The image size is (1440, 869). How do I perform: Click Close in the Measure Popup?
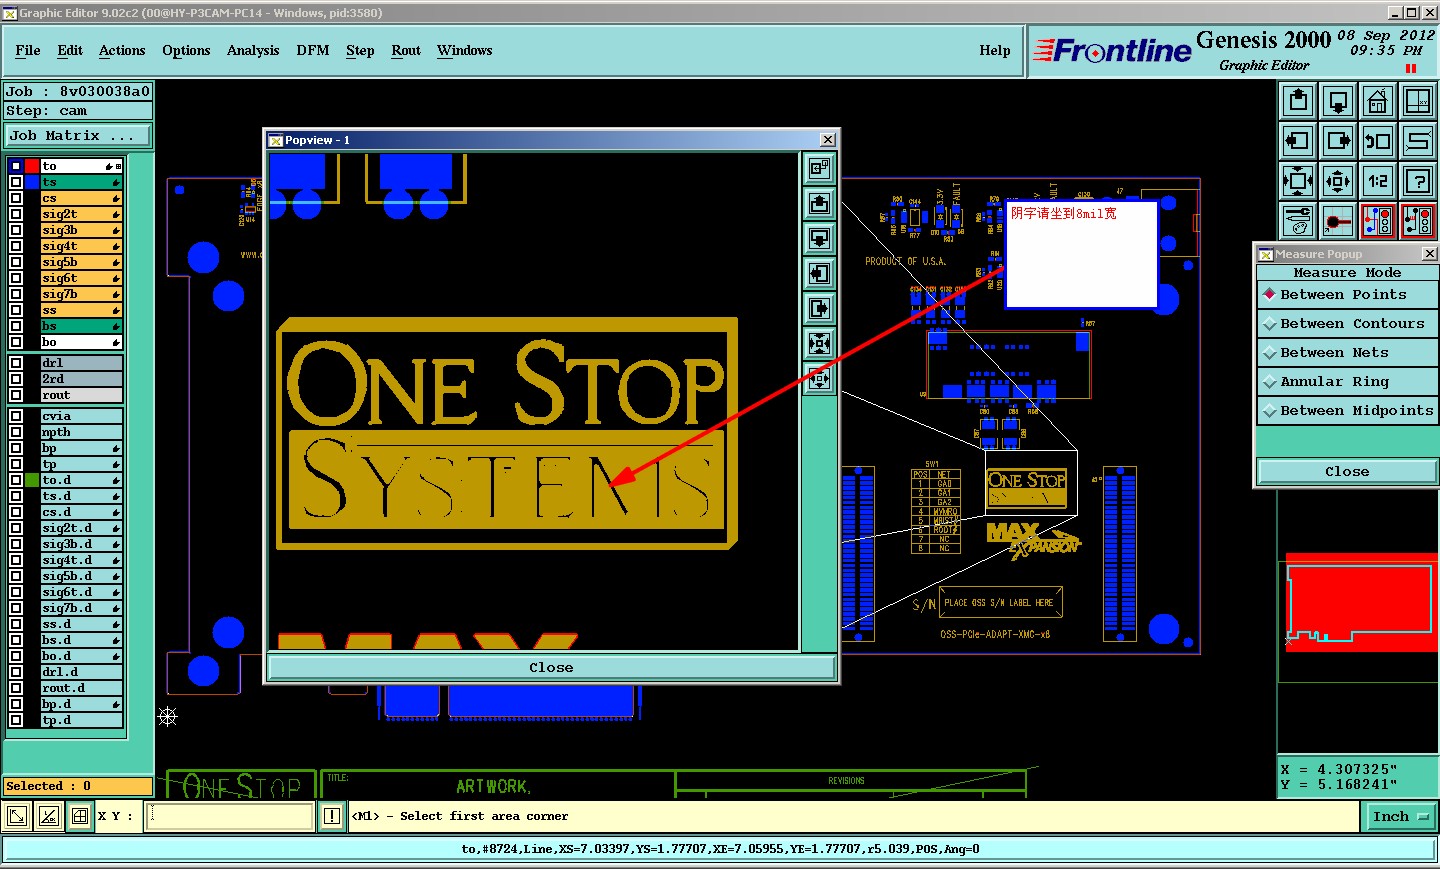click(1347, 471)
